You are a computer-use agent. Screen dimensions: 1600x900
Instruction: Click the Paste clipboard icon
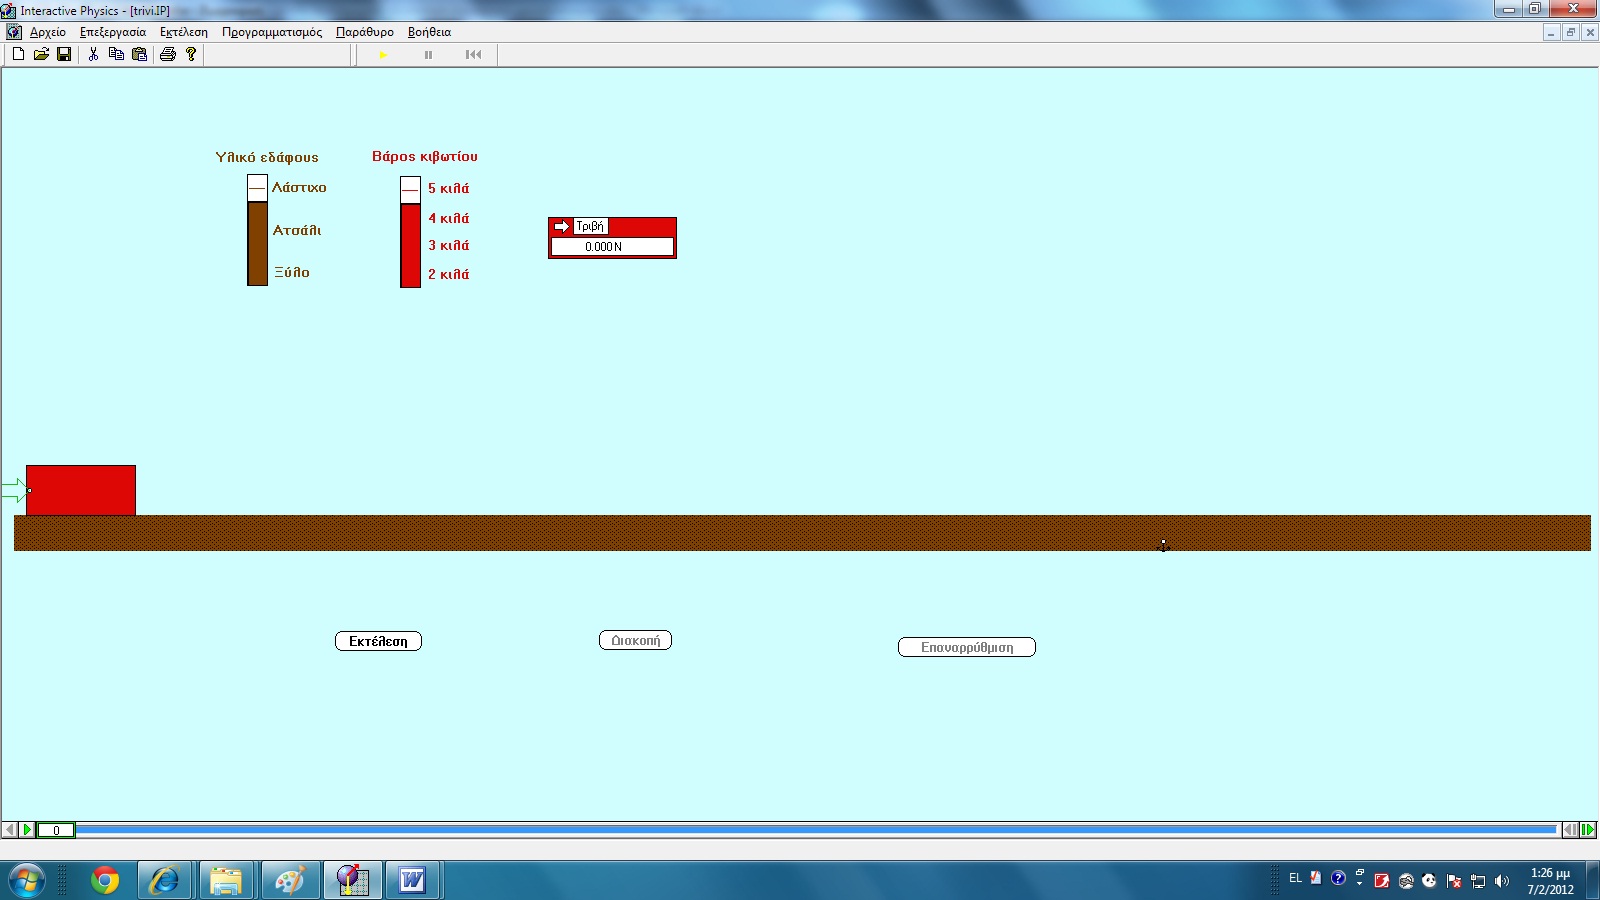click(x=139, y=54)
